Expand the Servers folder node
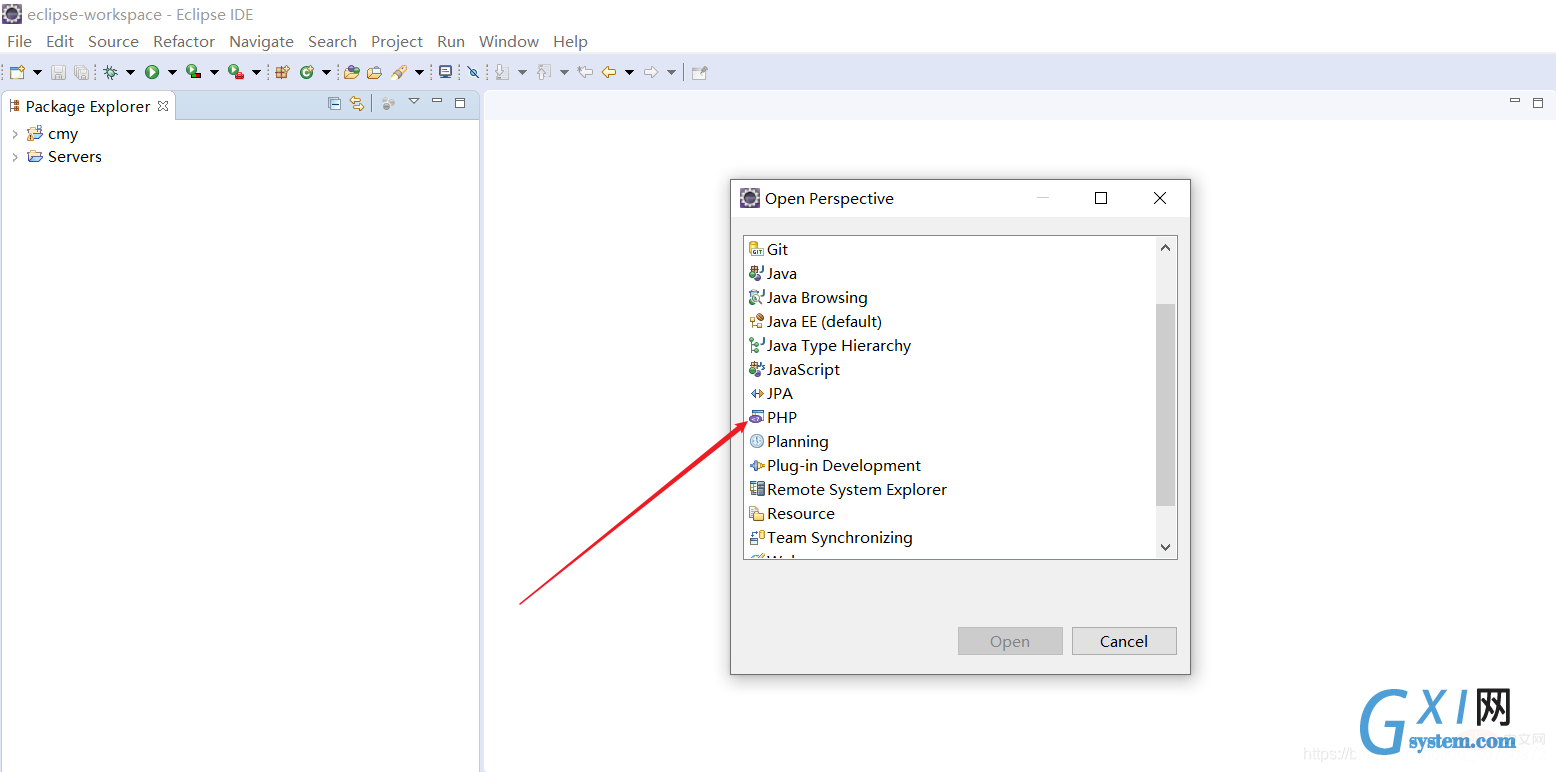1556x772 pixels. tap(14, 157)
